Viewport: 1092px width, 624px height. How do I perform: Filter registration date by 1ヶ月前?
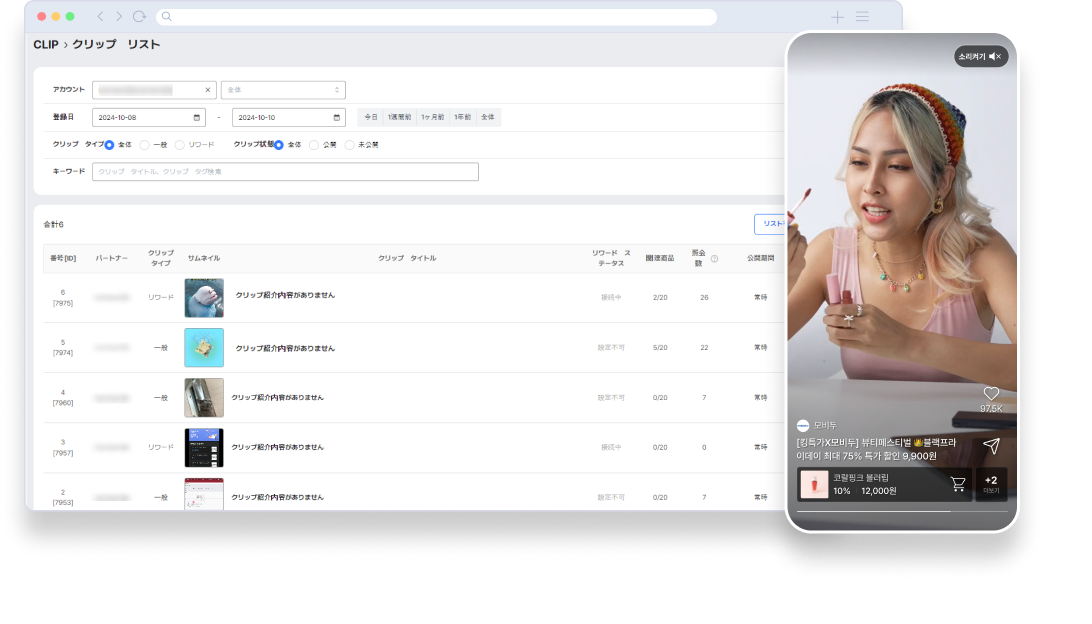(432, 117)
